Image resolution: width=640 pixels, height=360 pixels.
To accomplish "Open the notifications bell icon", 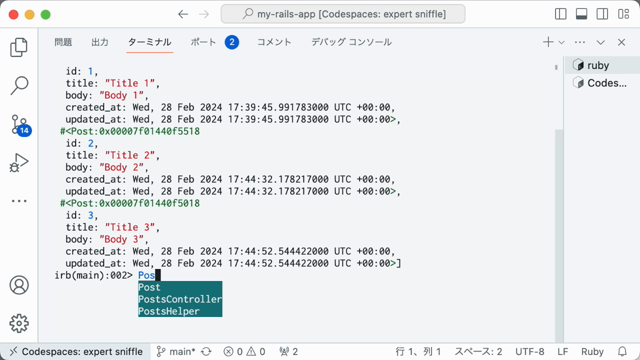I will coord(622,351).
